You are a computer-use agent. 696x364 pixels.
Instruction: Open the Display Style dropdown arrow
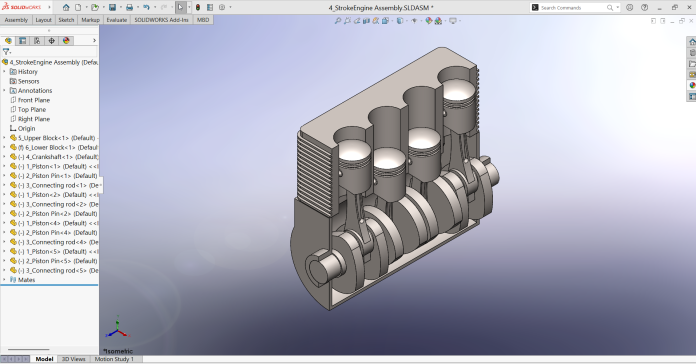click(406, 20)
